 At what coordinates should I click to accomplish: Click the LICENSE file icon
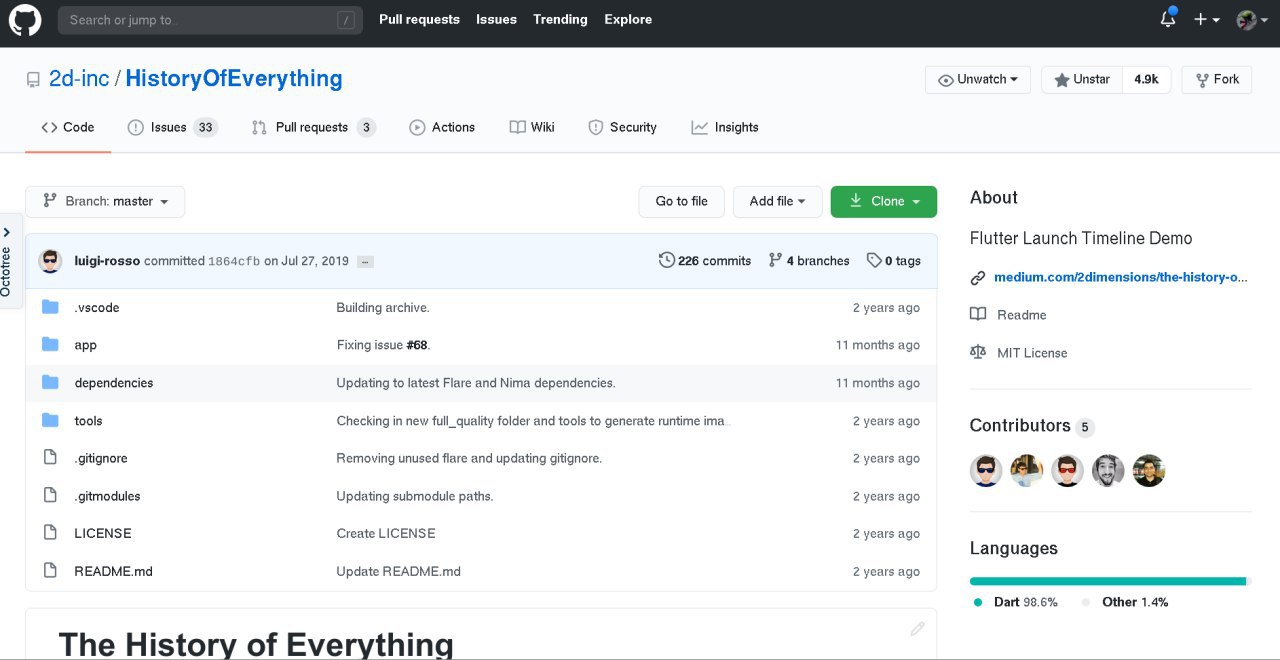(x=50, y=533)
